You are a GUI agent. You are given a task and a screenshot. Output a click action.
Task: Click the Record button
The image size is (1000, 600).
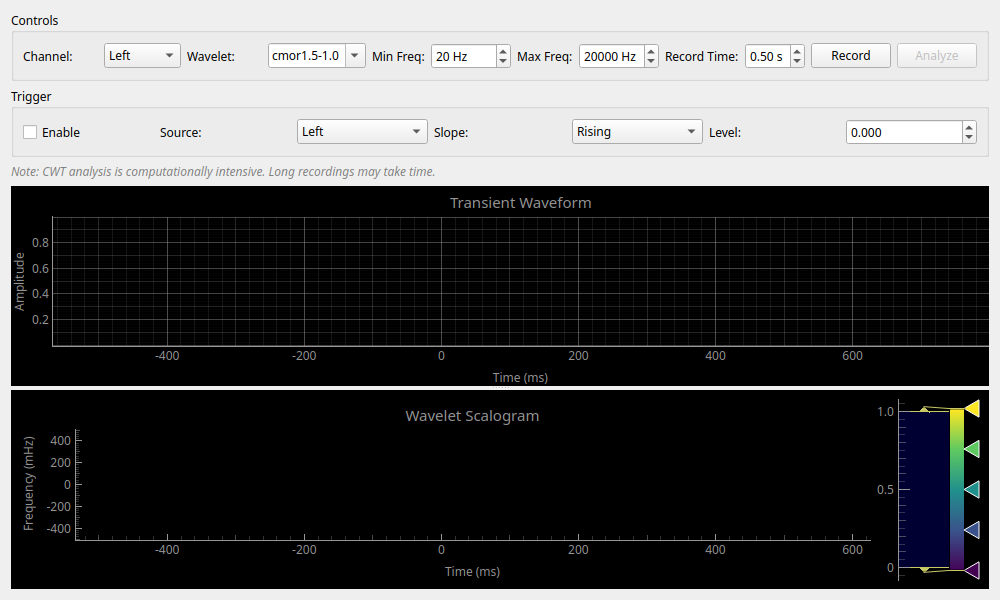pos(850,55)
